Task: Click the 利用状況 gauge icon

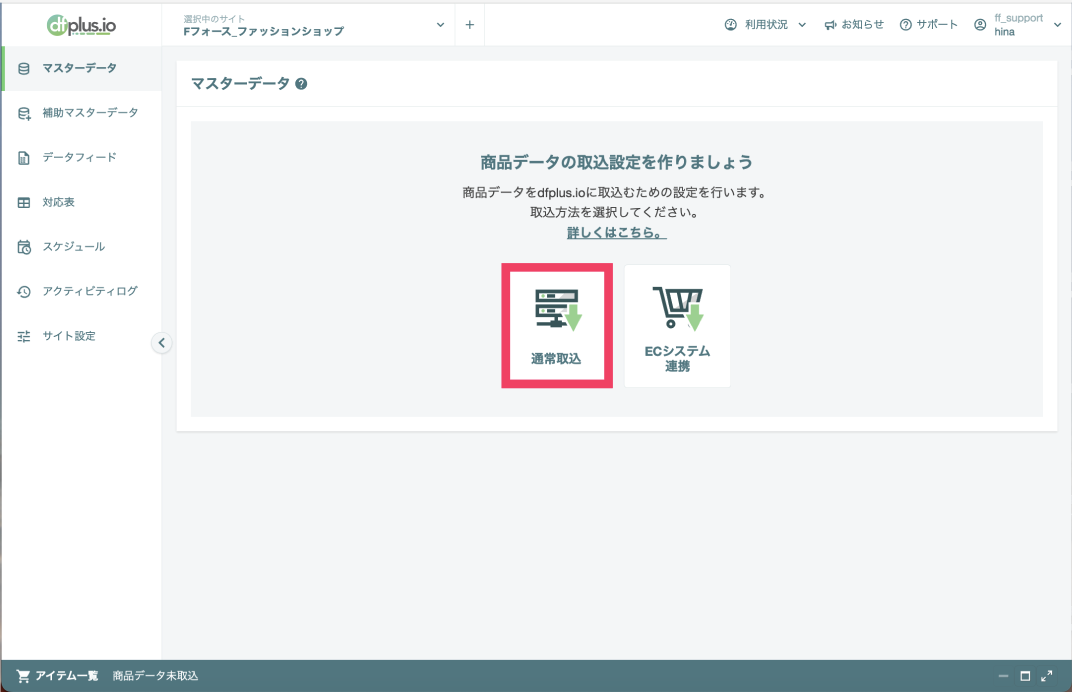Action: [731, 25]
